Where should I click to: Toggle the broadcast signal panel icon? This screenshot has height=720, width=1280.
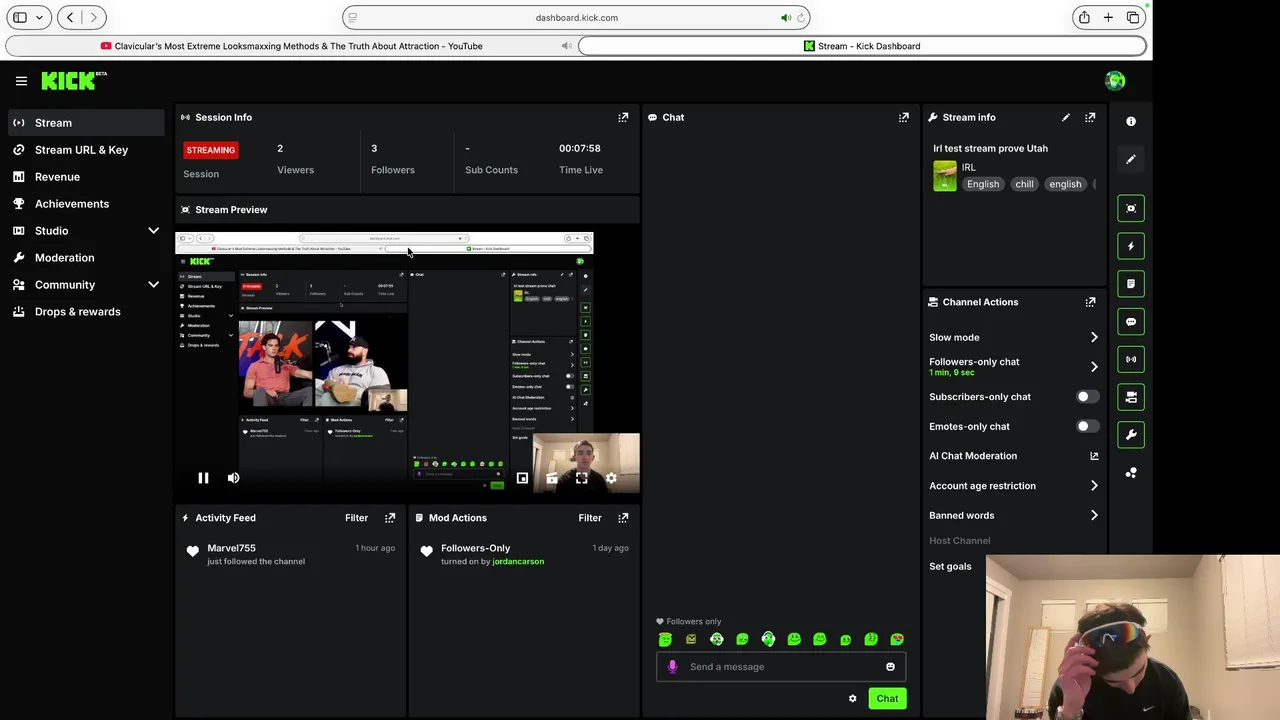point(1131,359)
